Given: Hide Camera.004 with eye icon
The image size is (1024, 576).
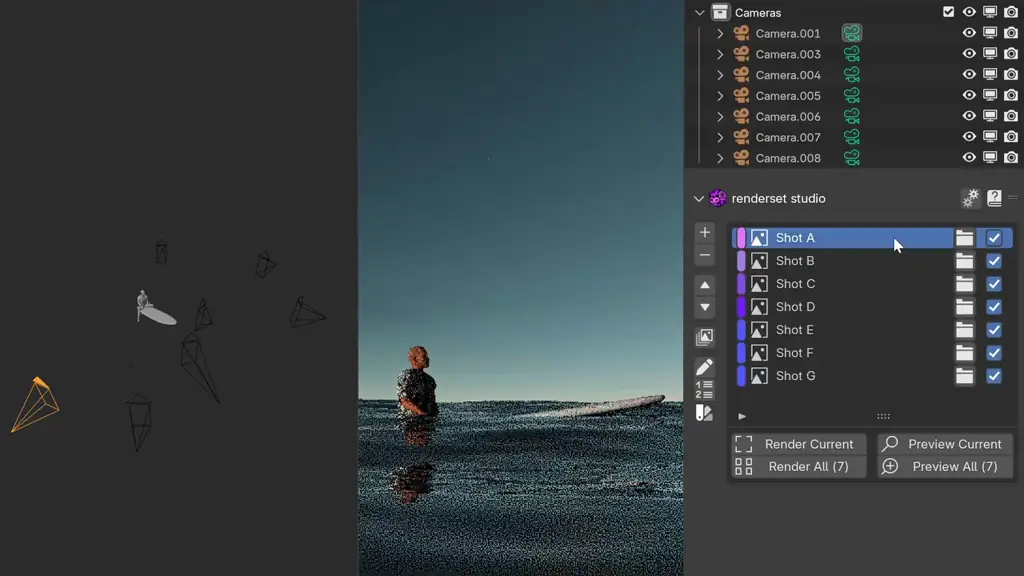Looking at the screenshot, I should 969,74.
